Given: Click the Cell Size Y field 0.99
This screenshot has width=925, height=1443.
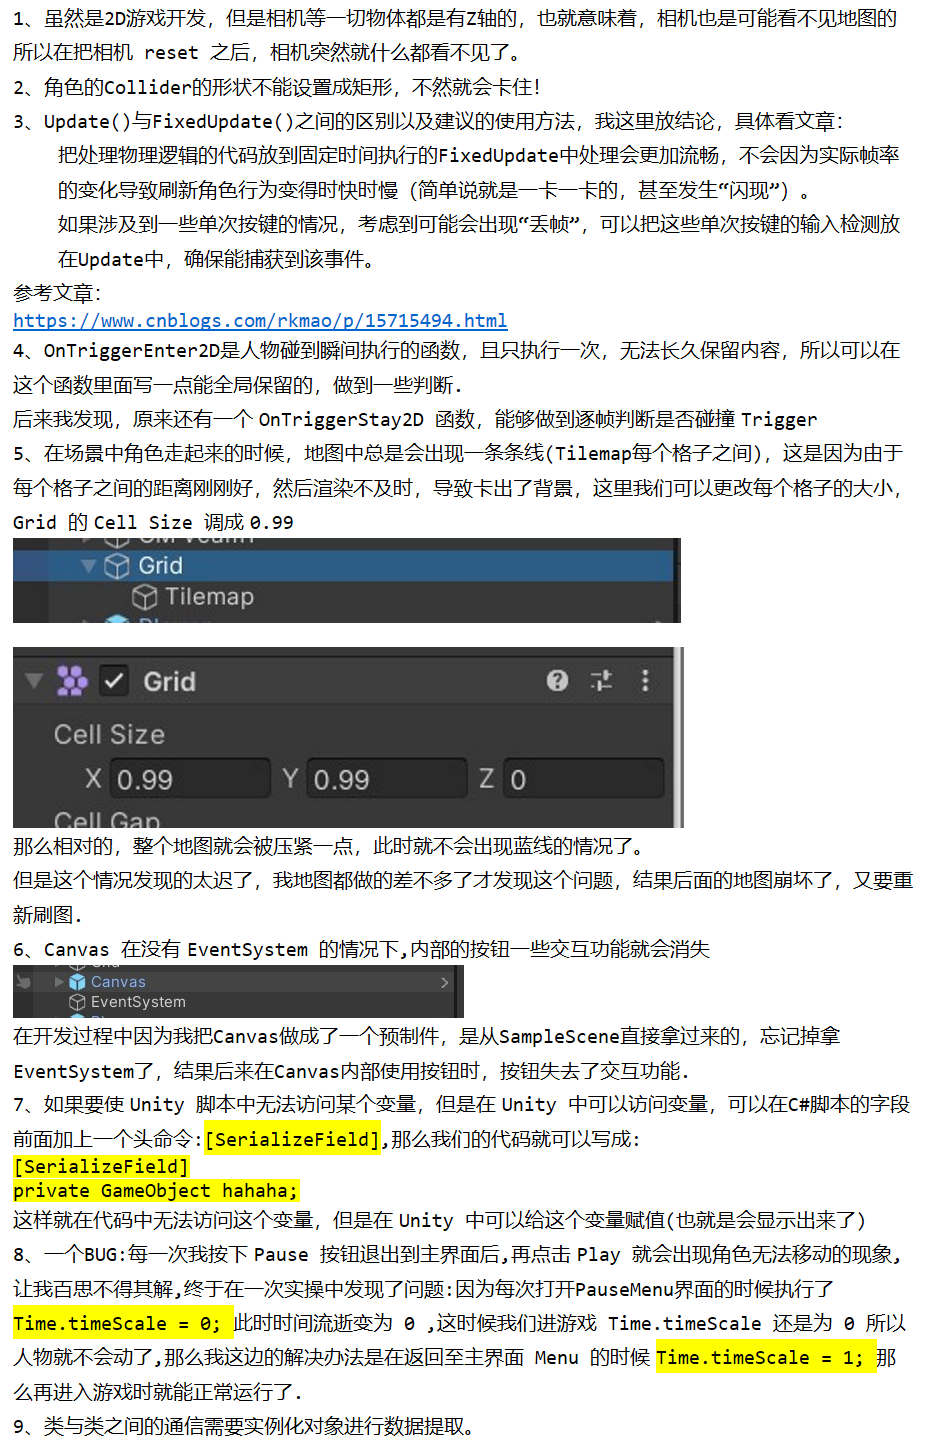Looking at the screenshot, I should (x=386, y=779).
